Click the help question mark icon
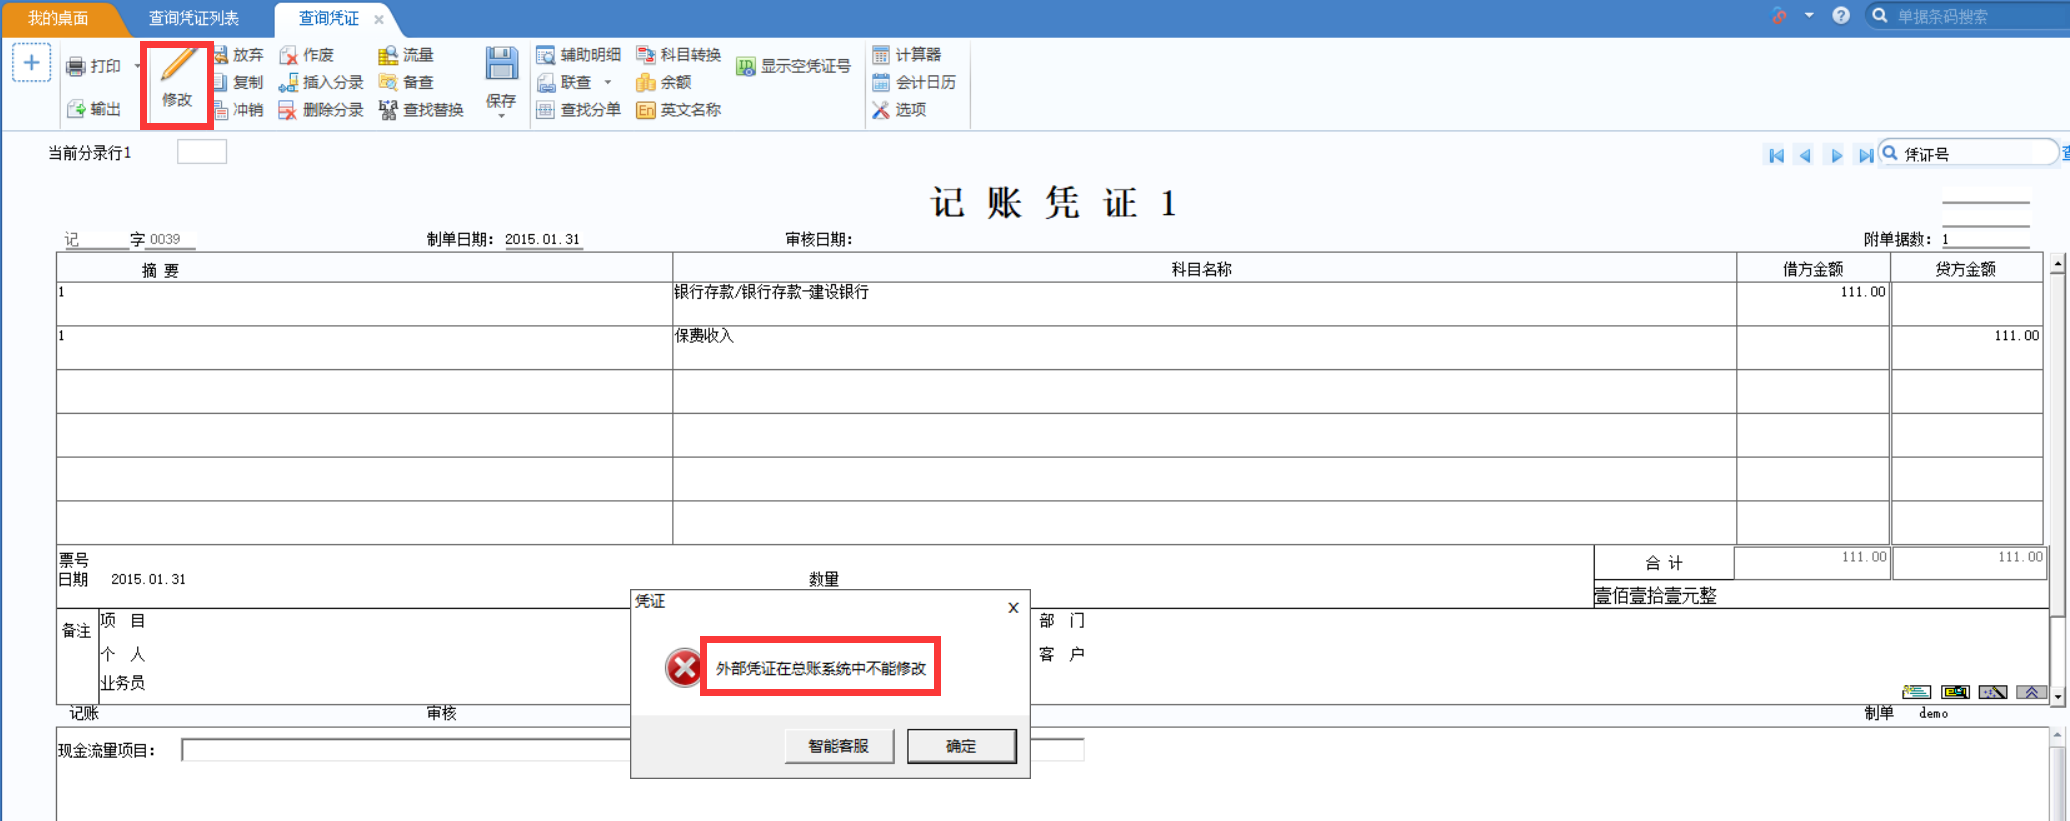 click(1841, 16)
